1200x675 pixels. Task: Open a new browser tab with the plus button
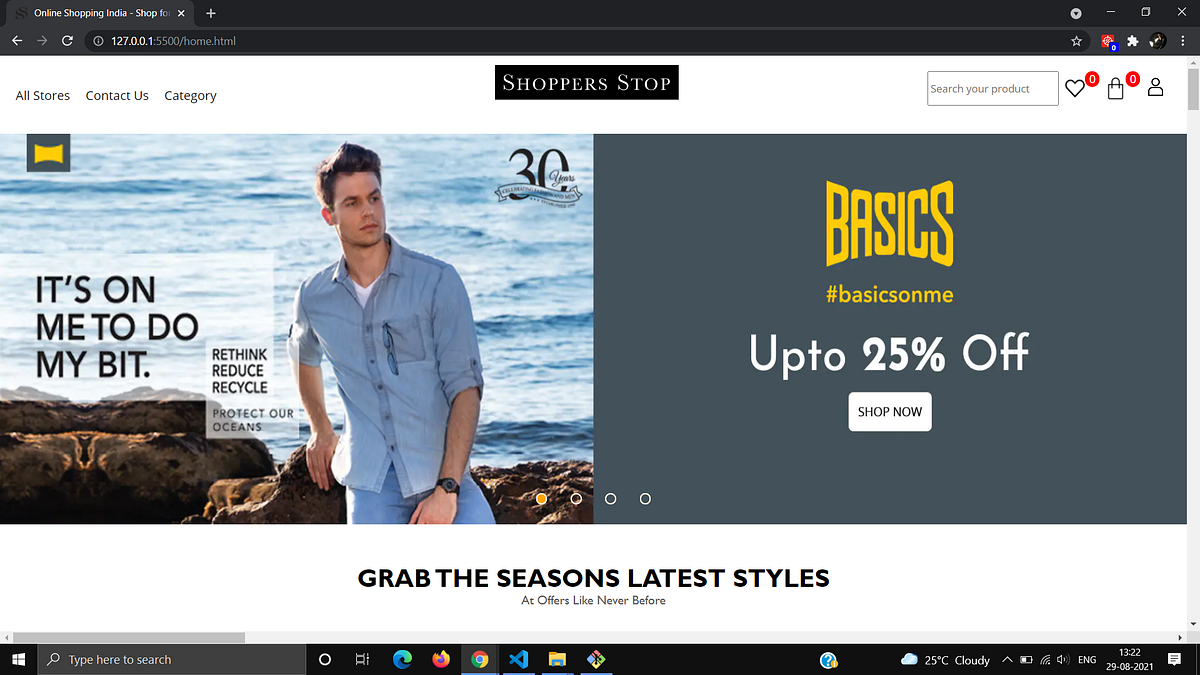click(211, 13)
